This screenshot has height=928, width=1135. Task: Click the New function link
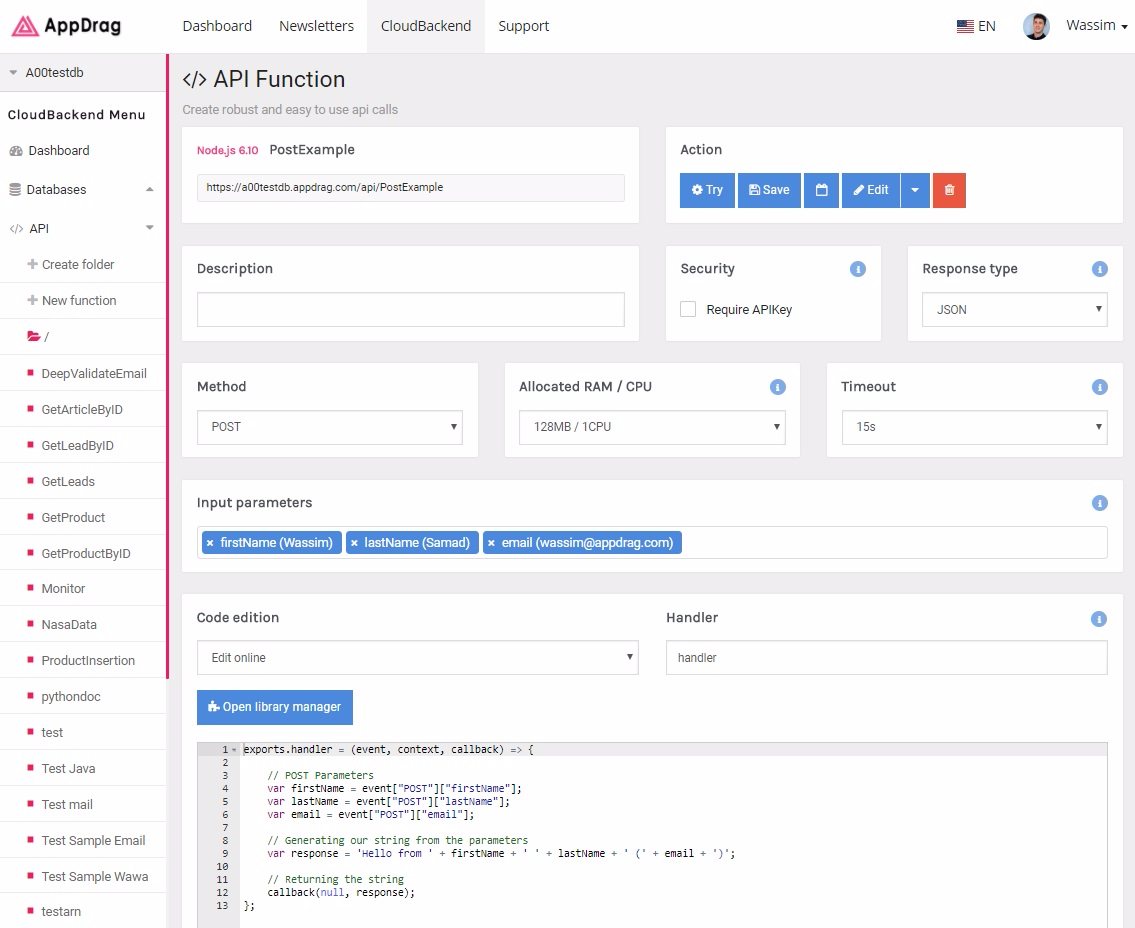[x=79, y=300]
